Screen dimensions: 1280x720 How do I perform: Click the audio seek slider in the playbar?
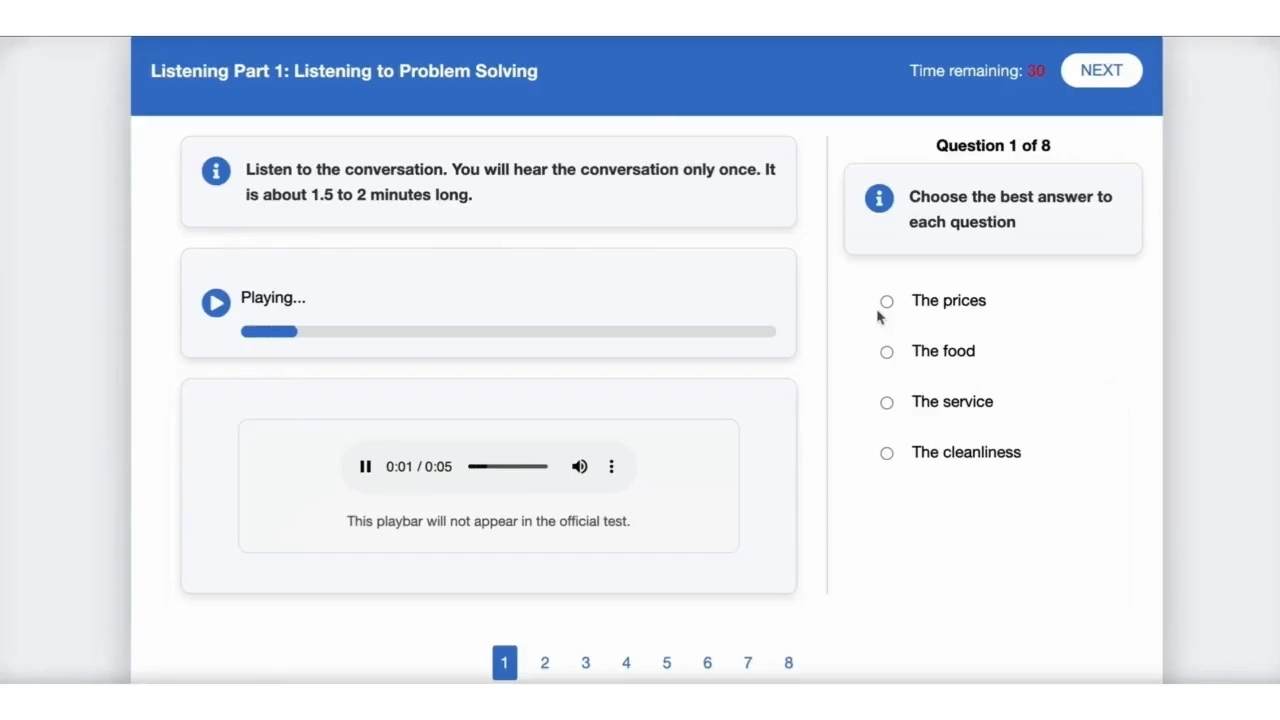pos(507,466)
